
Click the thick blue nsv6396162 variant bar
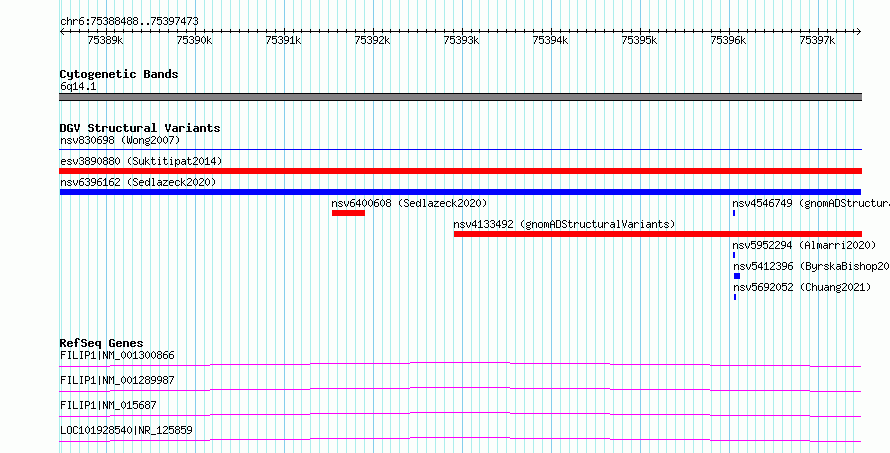coord(460,192)
